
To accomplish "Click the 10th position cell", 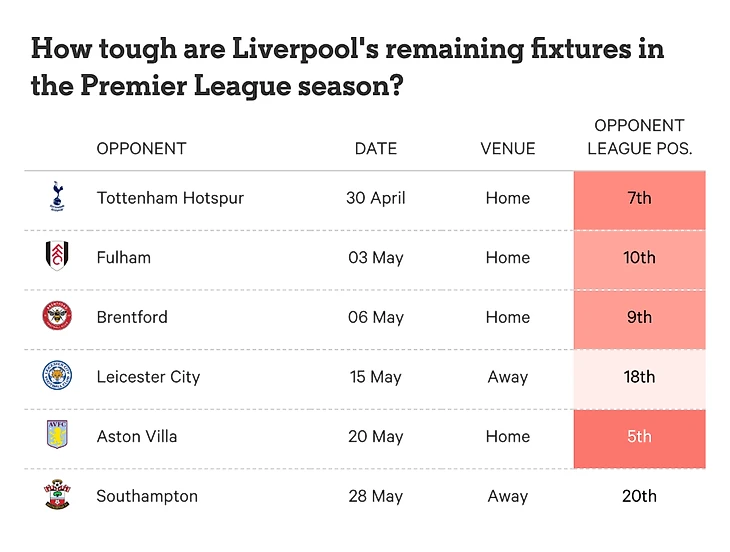I will [640, 260].
